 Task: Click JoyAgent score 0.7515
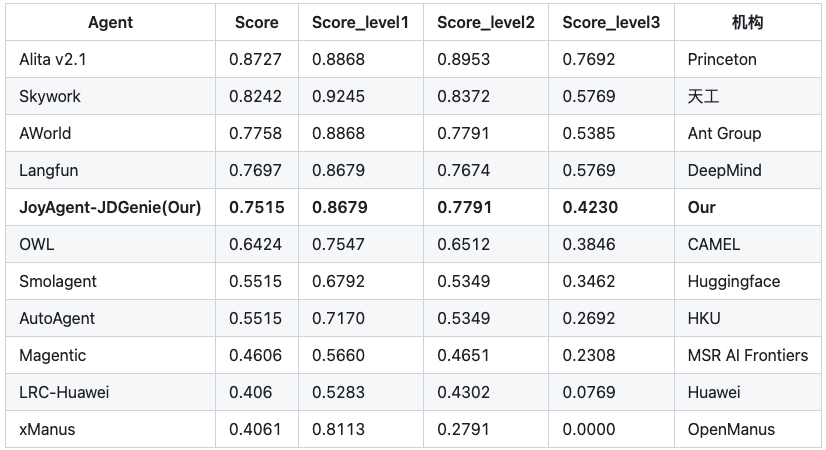pyautogui.click(x=257, y=207)
